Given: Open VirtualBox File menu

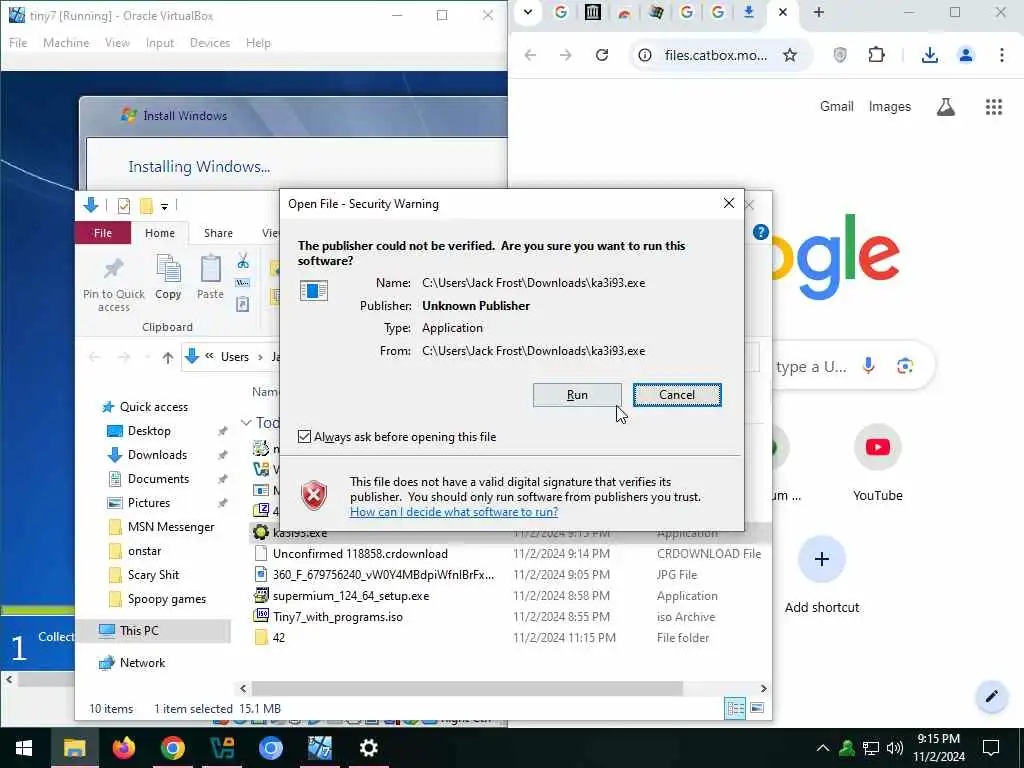Looking at the screenshot, I should (18, 42).
